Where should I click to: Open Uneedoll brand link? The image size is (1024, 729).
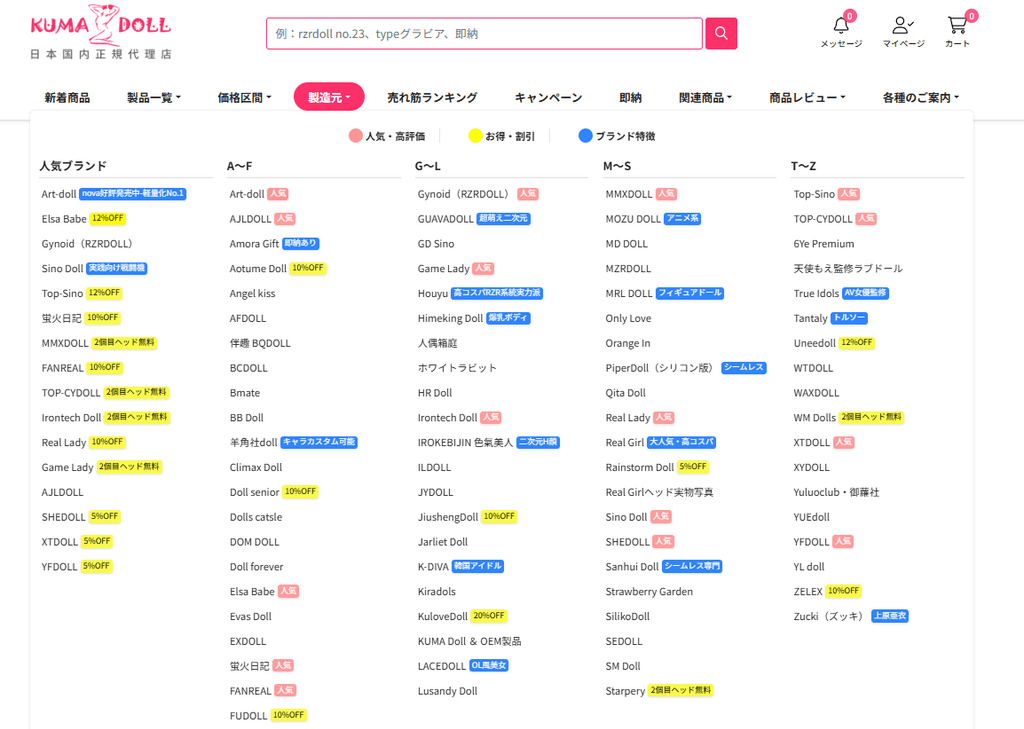814,343
